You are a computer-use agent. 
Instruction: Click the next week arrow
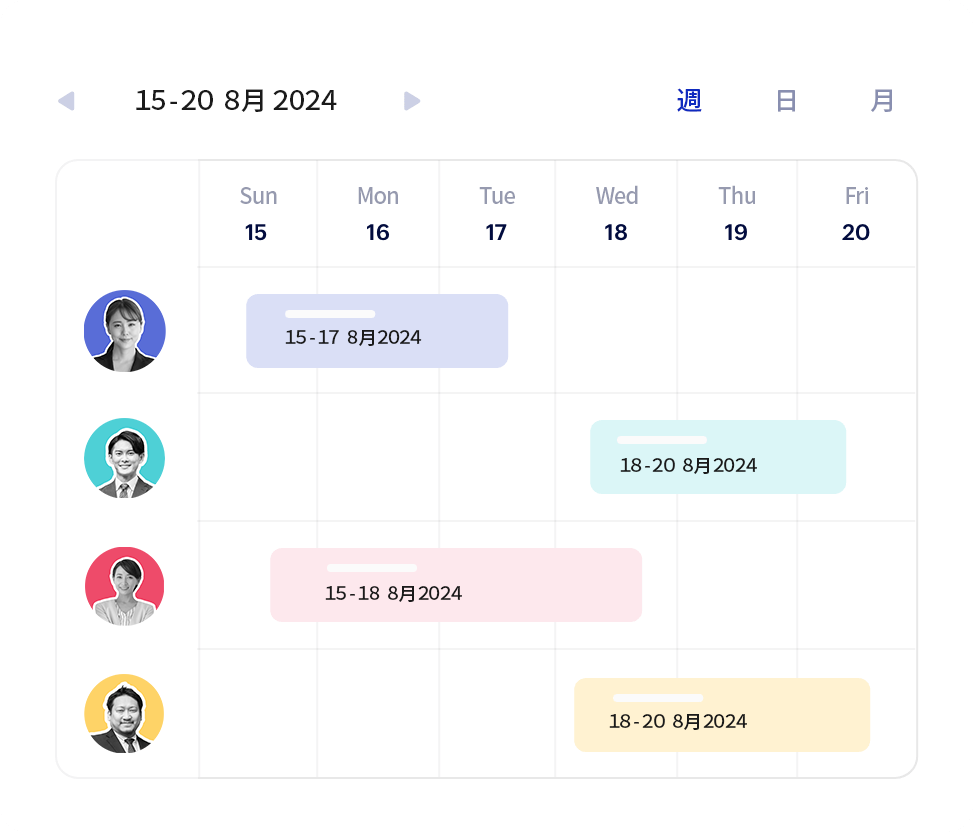[412, 101]
